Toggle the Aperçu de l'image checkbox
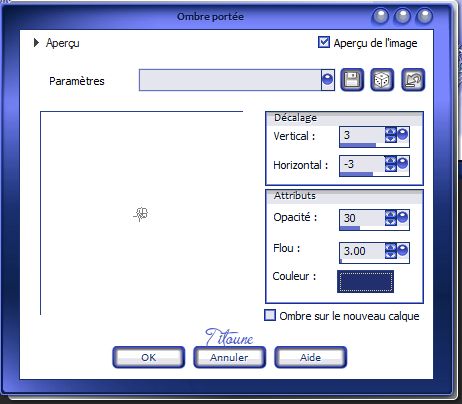Viewport: 462px width, 404px height. (324, 42)
